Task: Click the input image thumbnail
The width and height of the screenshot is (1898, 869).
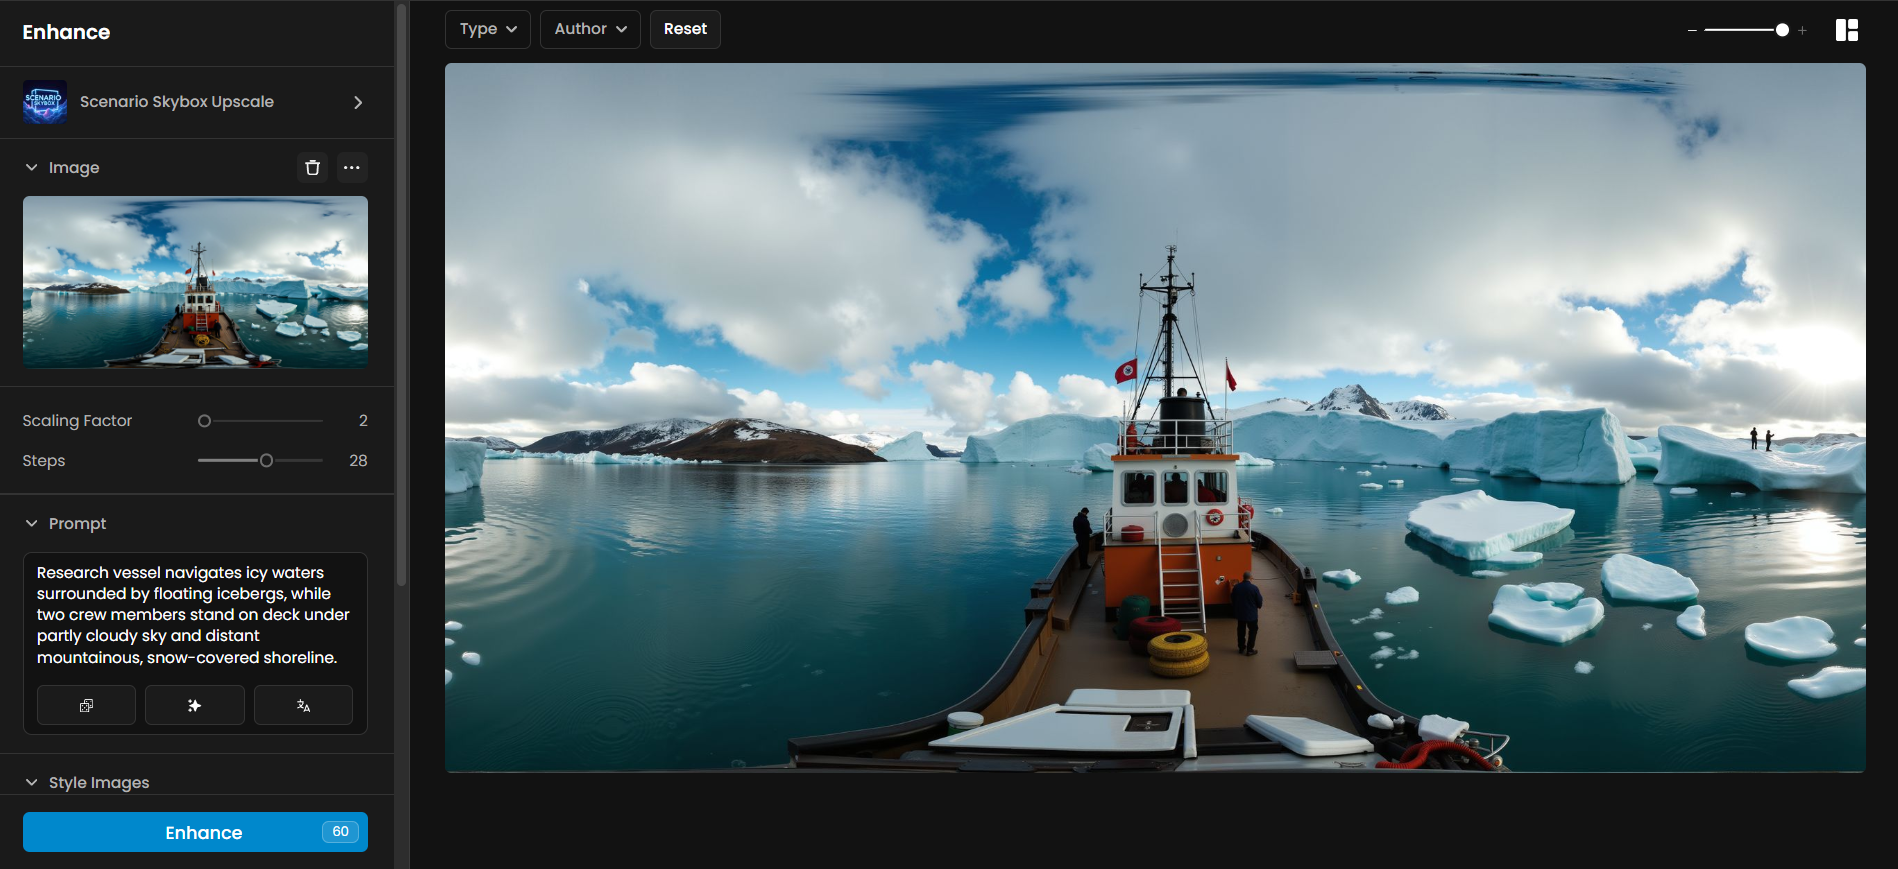Action: (x=195, y=282)
